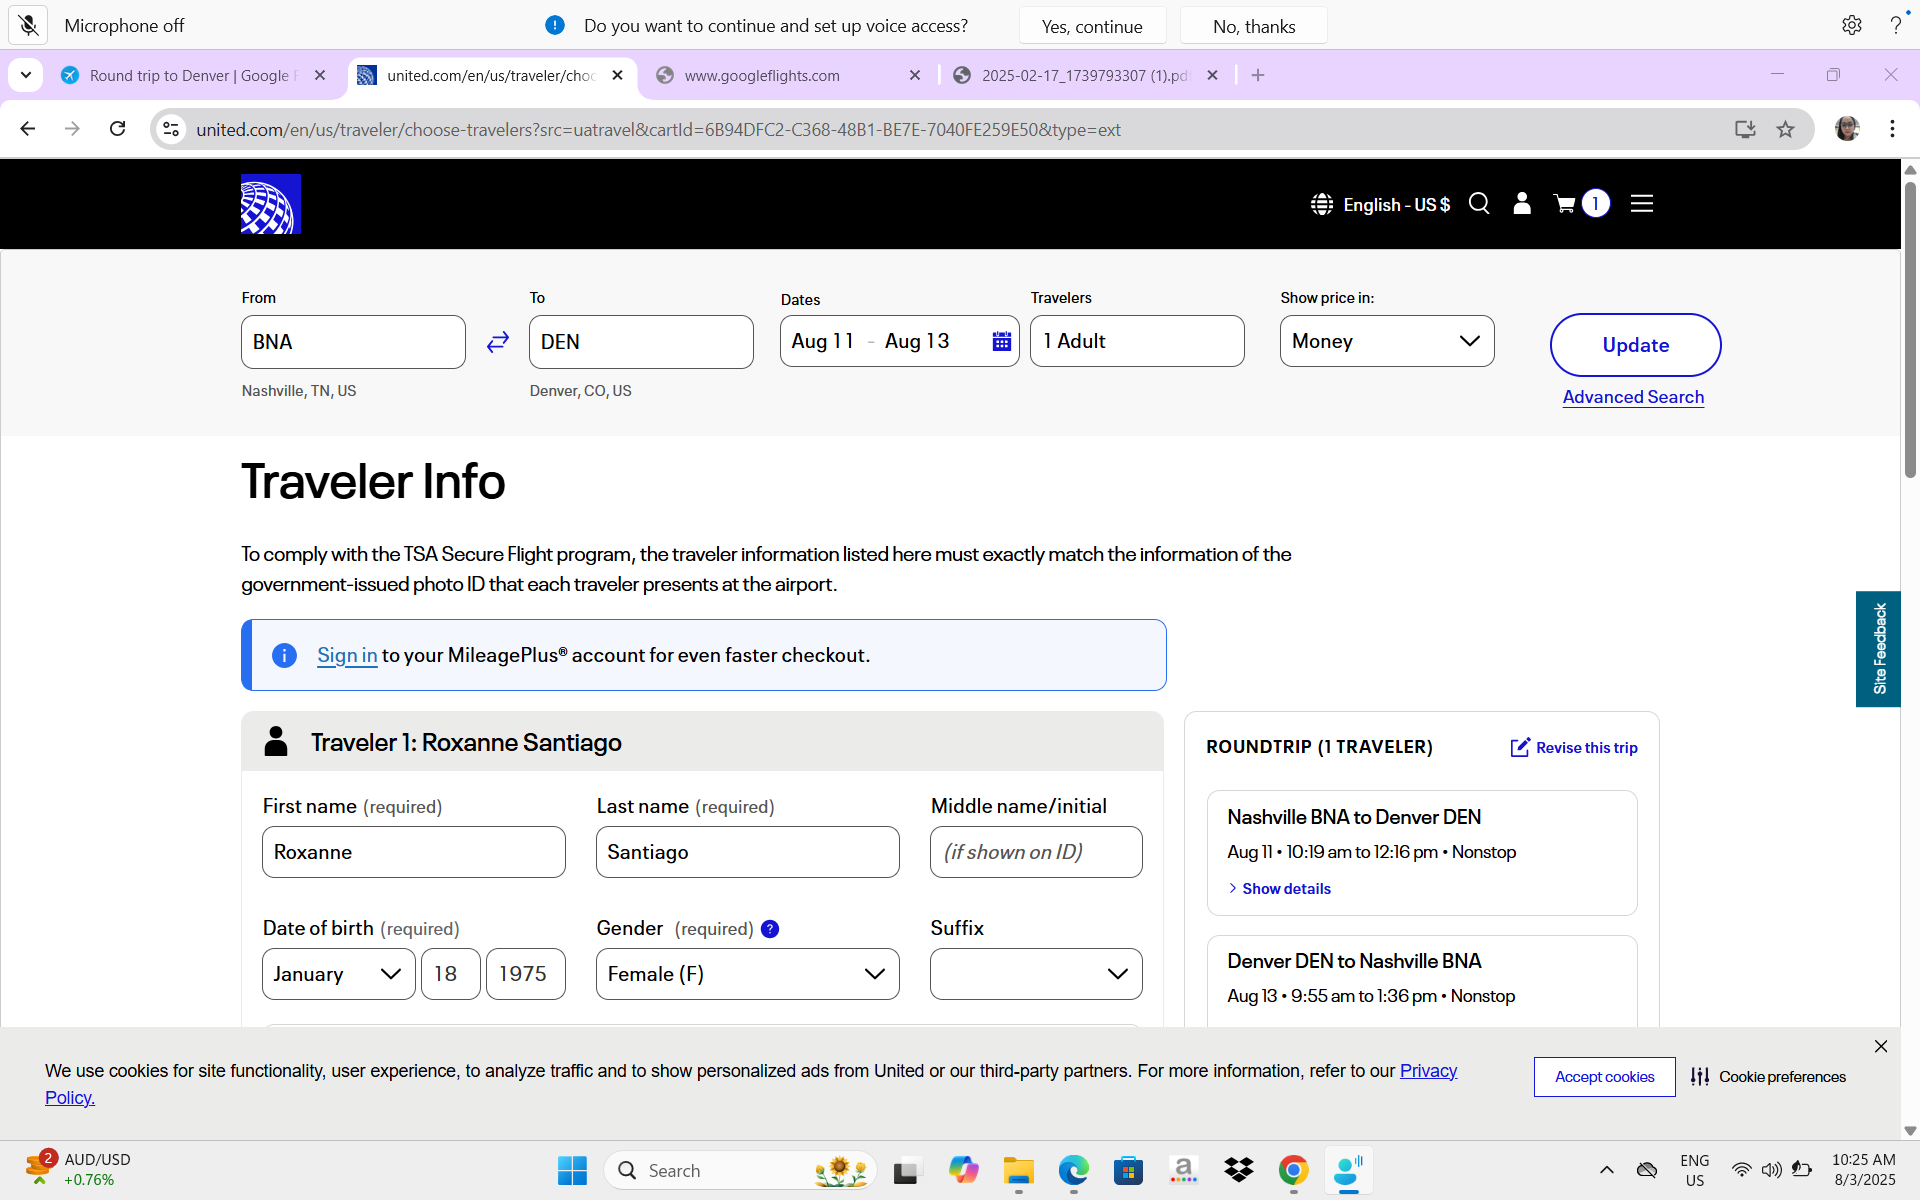
Task: Expand Show details for Nashville to Denver
Action: pos(1279,889)
